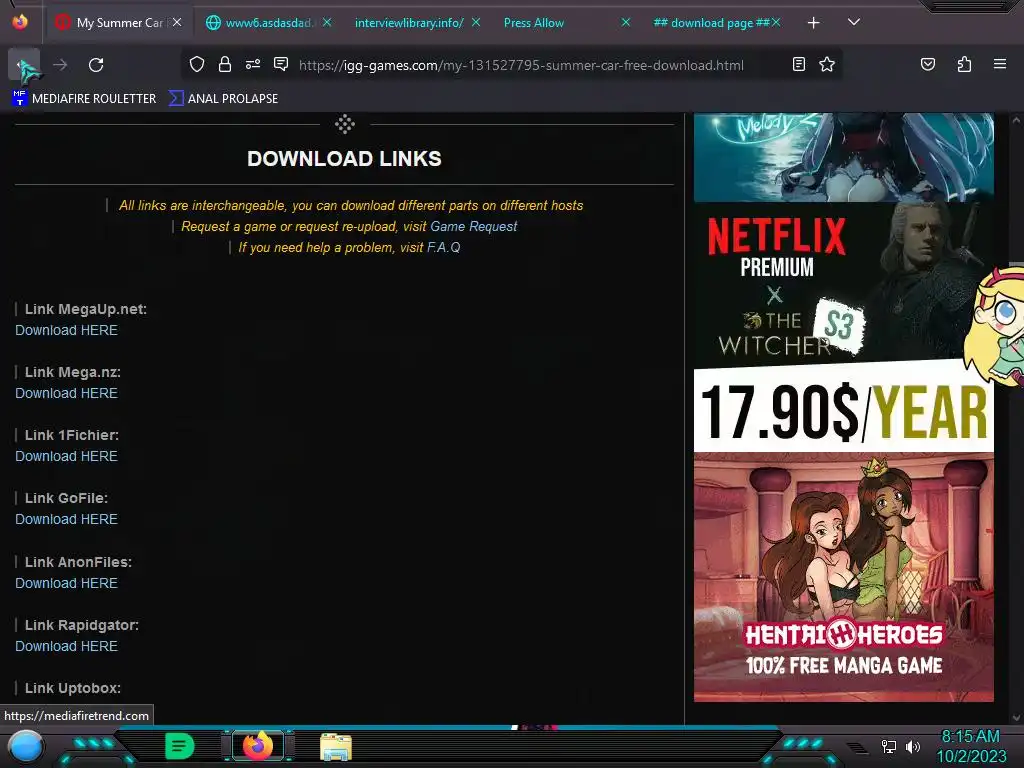Switch to the download page tab
Viewport: 1024px width, 768px height.
pos(711,23)
